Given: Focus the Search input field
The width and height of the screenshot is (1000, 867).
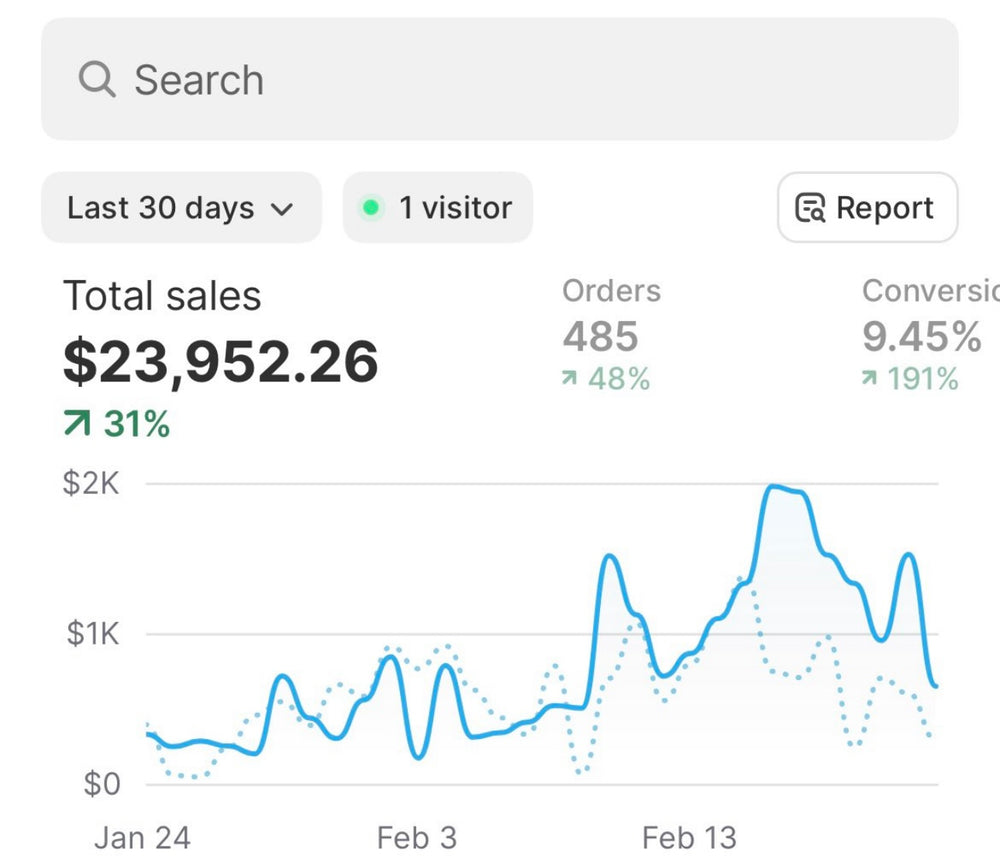Looking at the screenshot, I should 500,79.
